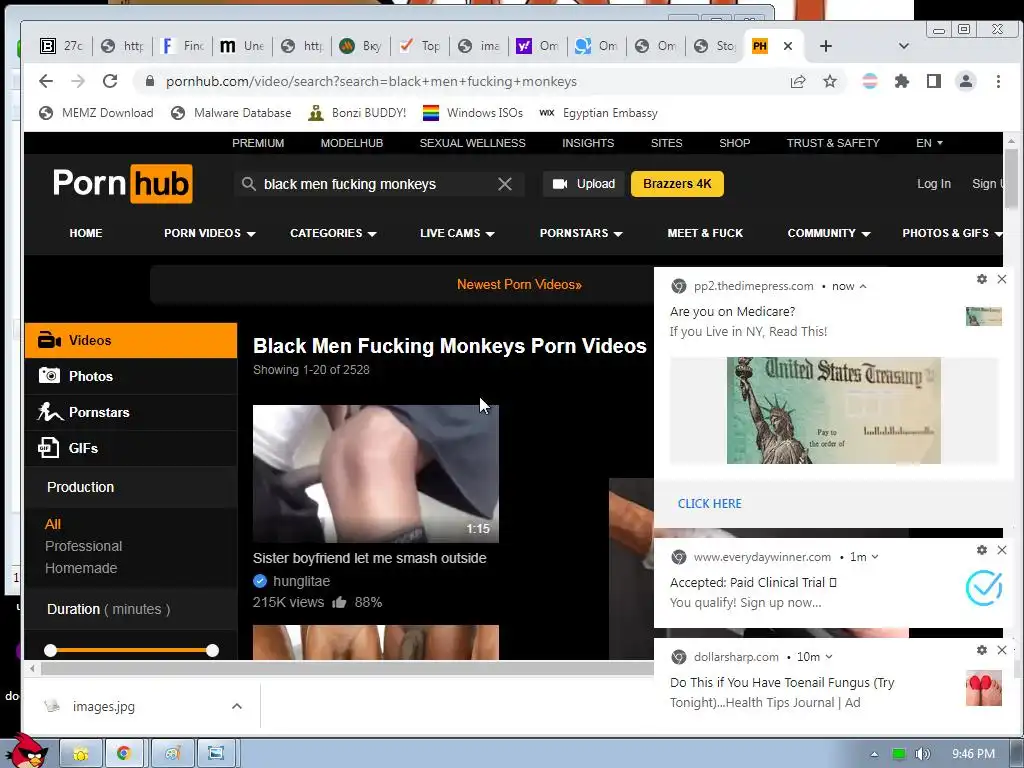
Task: Click the thumbs-up icon beside 88%
Action: 339,602
